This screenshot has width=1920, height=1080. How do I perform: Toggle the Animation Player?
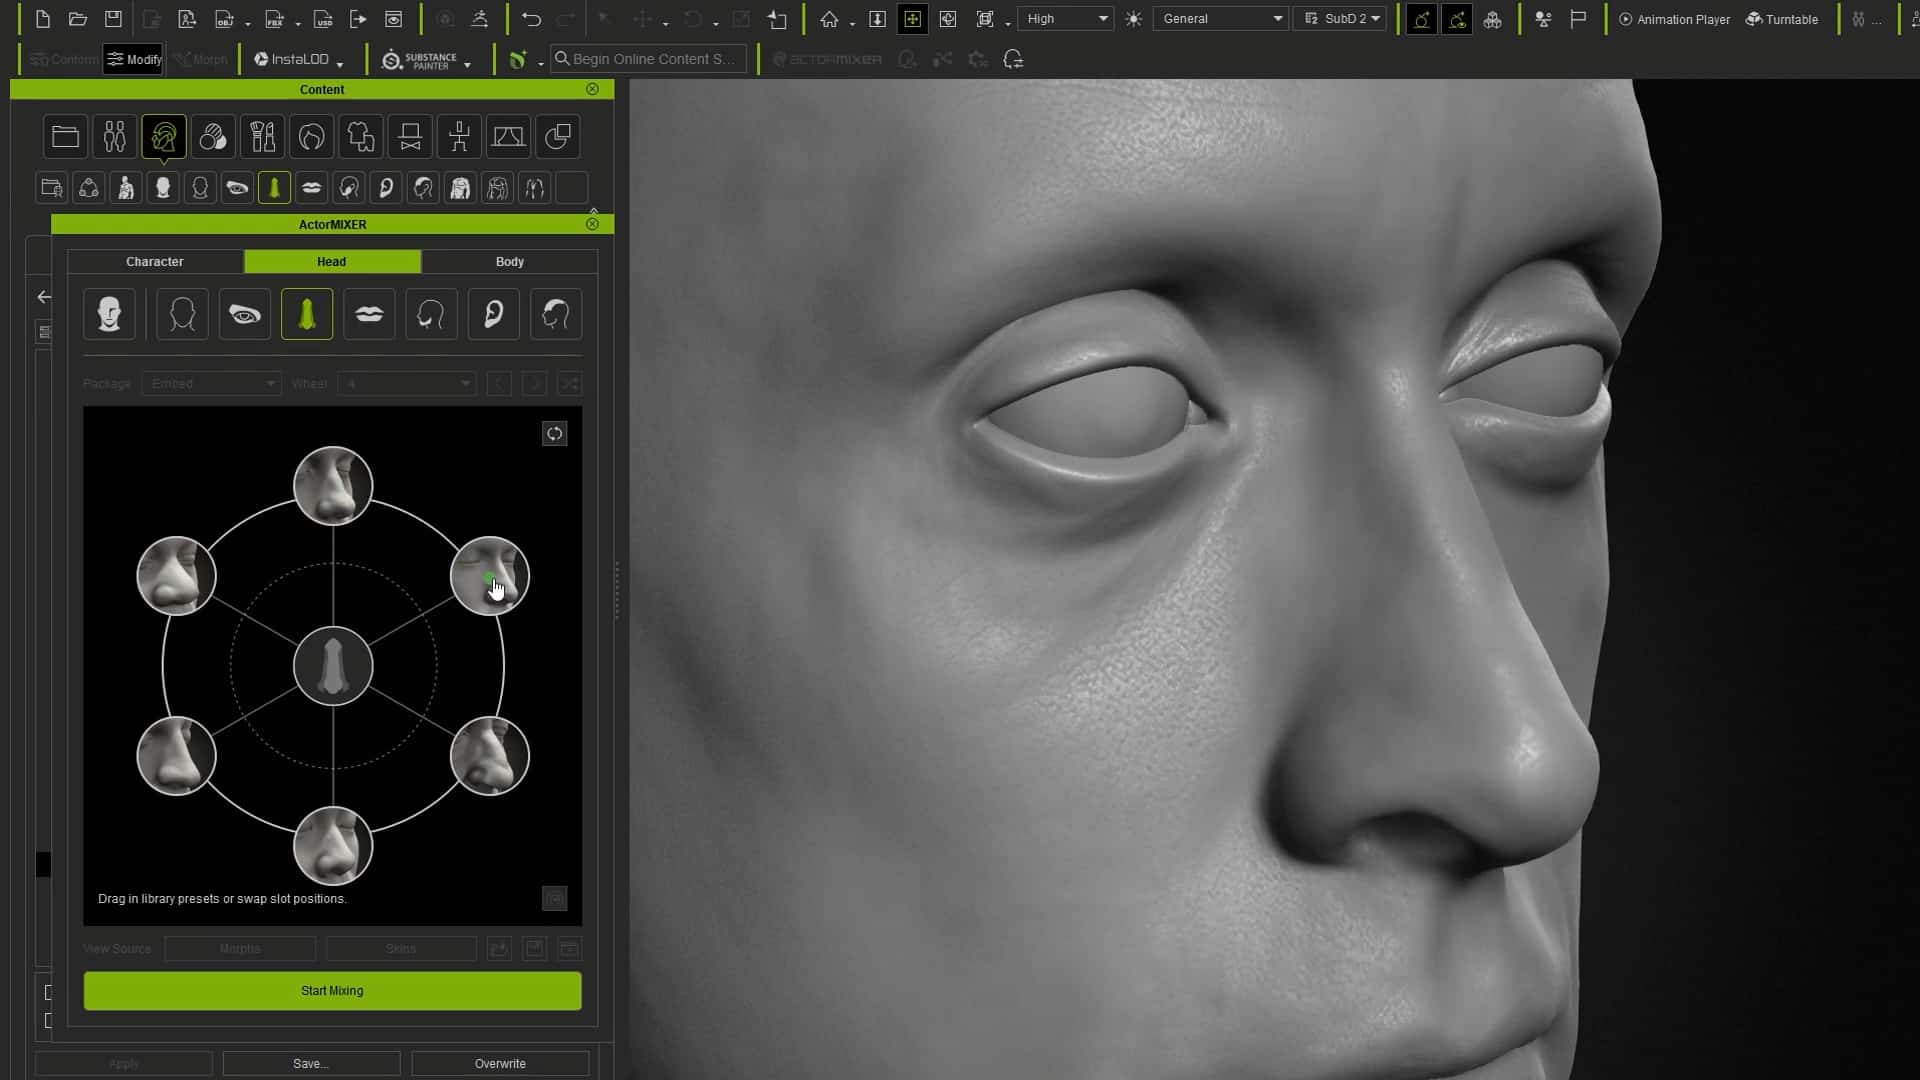[1673, 19]
